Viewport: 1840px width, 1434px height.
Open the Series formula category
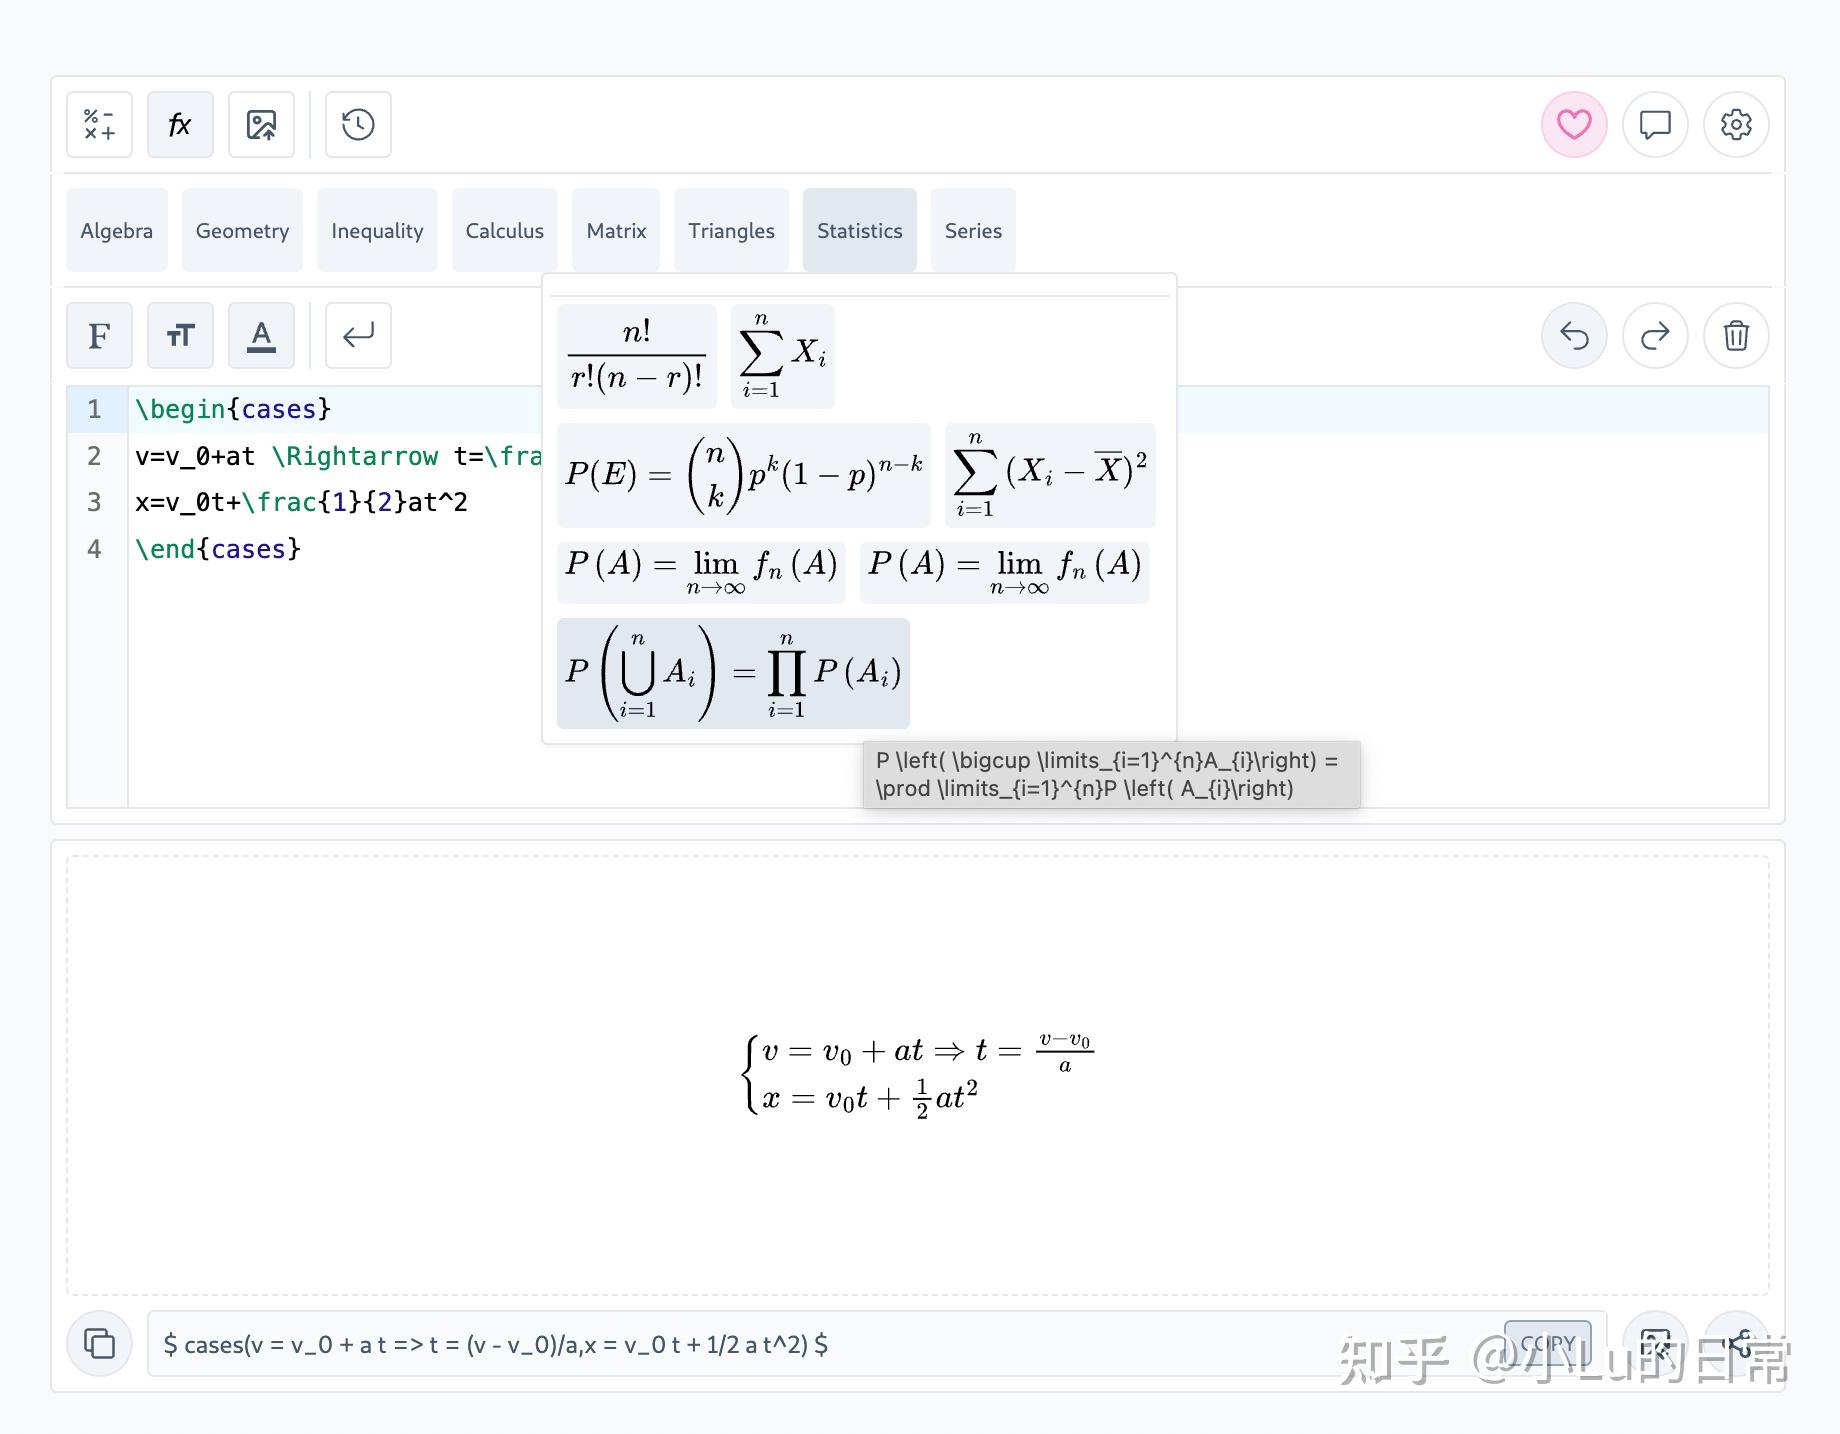[973, 230]
